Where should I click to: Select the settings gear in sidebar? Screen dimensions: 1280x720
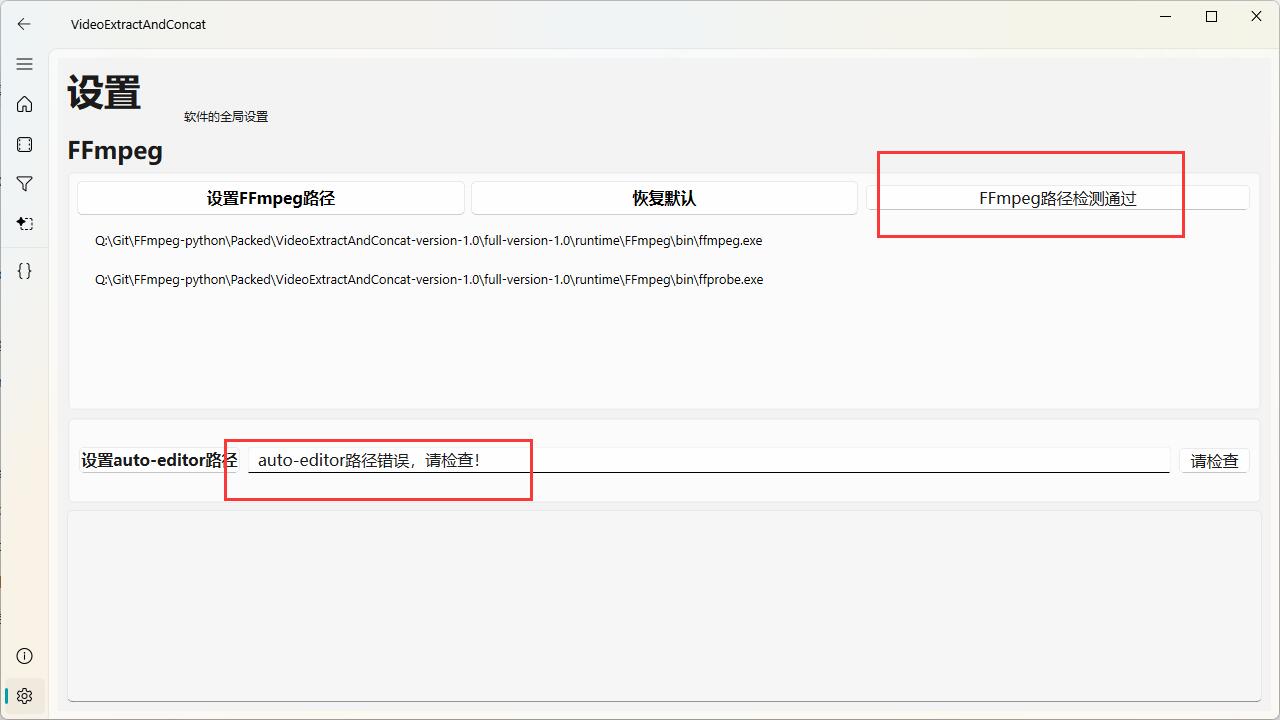pyautogui.click(x=24, y=696)
